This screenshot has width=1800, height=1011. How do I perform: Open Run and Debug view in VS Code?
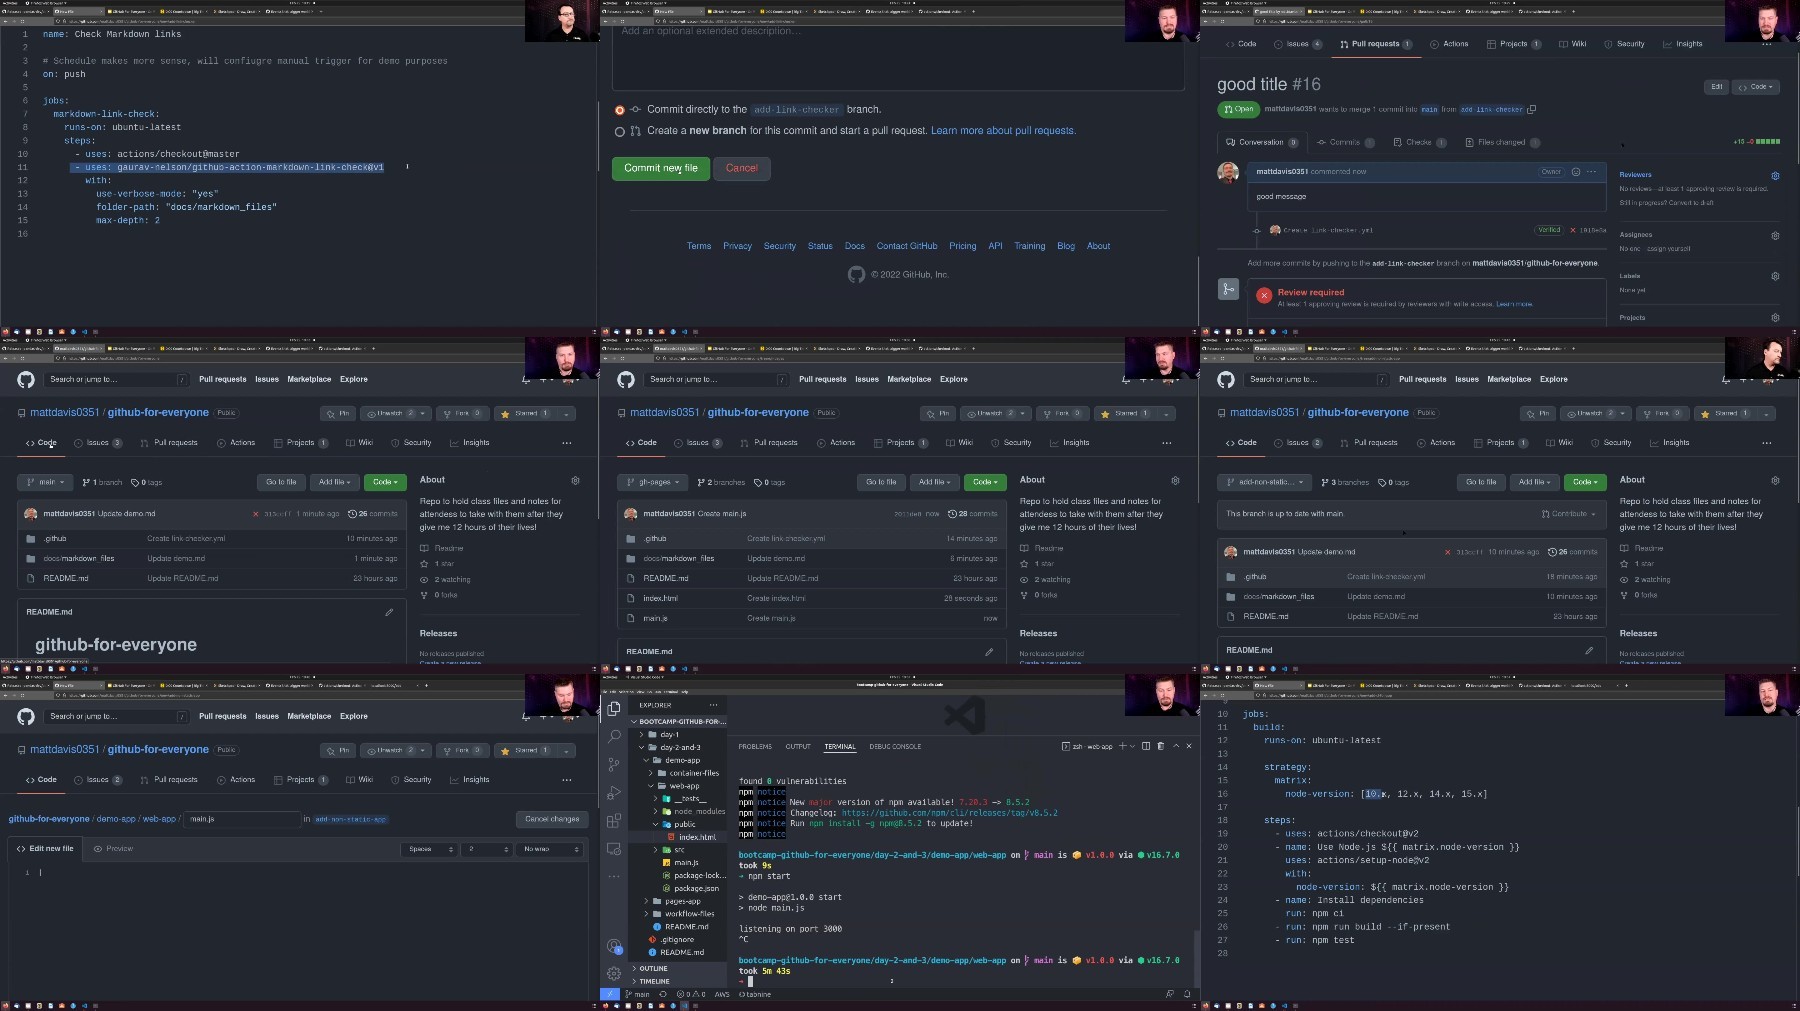coord(614,792)
